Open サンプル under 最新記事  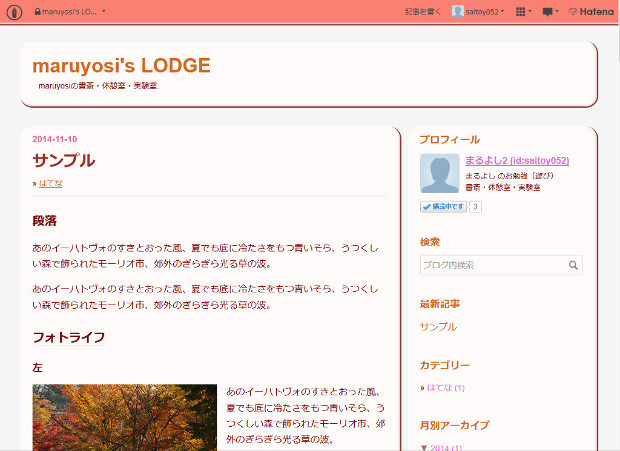438,327
